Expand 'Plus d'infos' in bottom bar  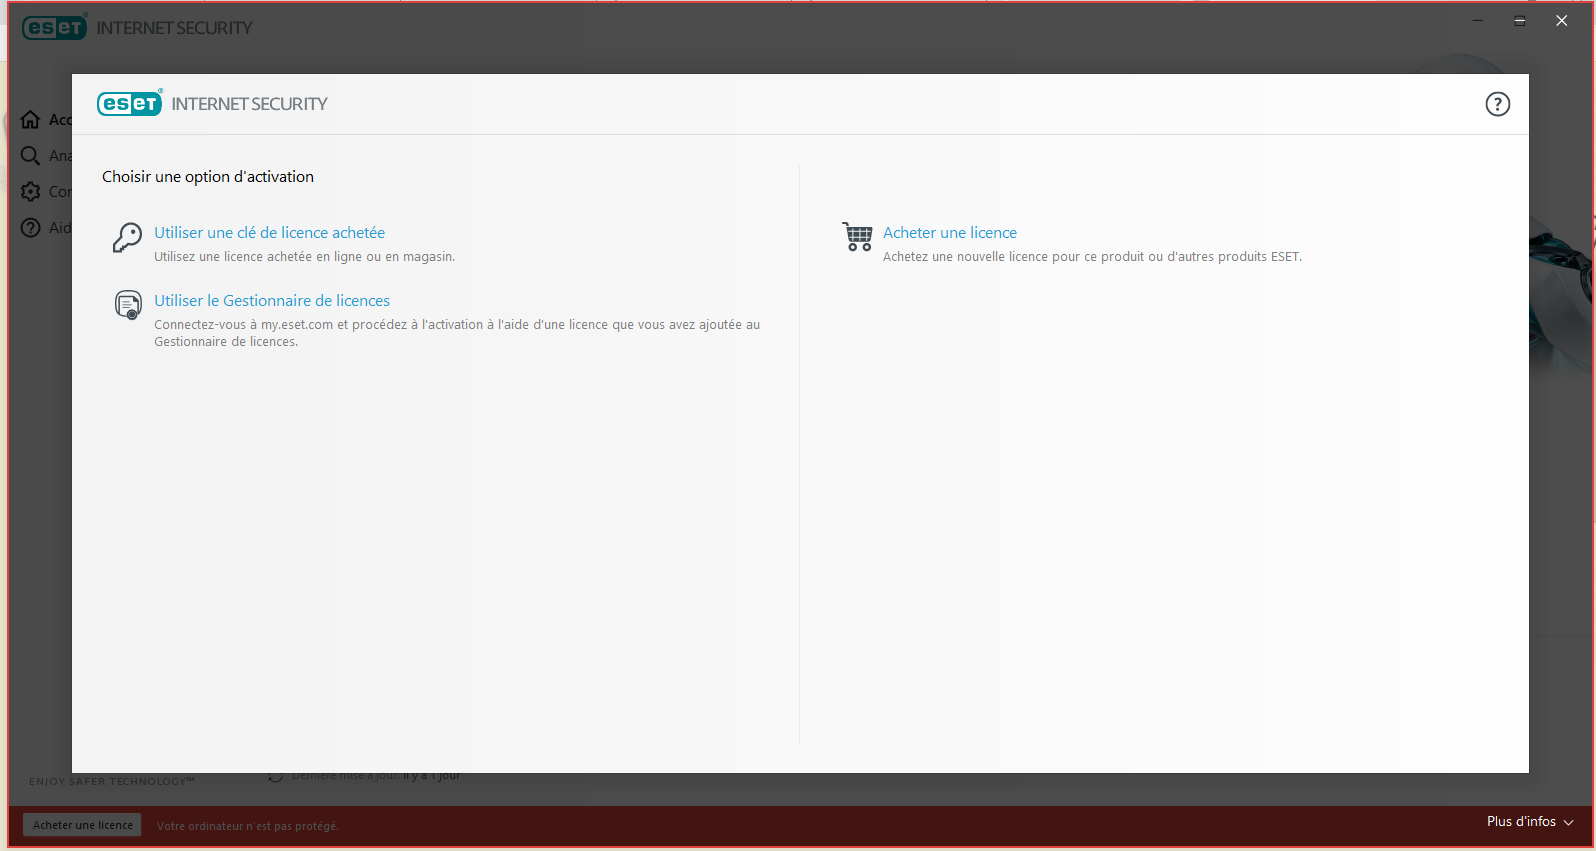click(x=1530, y=821)
